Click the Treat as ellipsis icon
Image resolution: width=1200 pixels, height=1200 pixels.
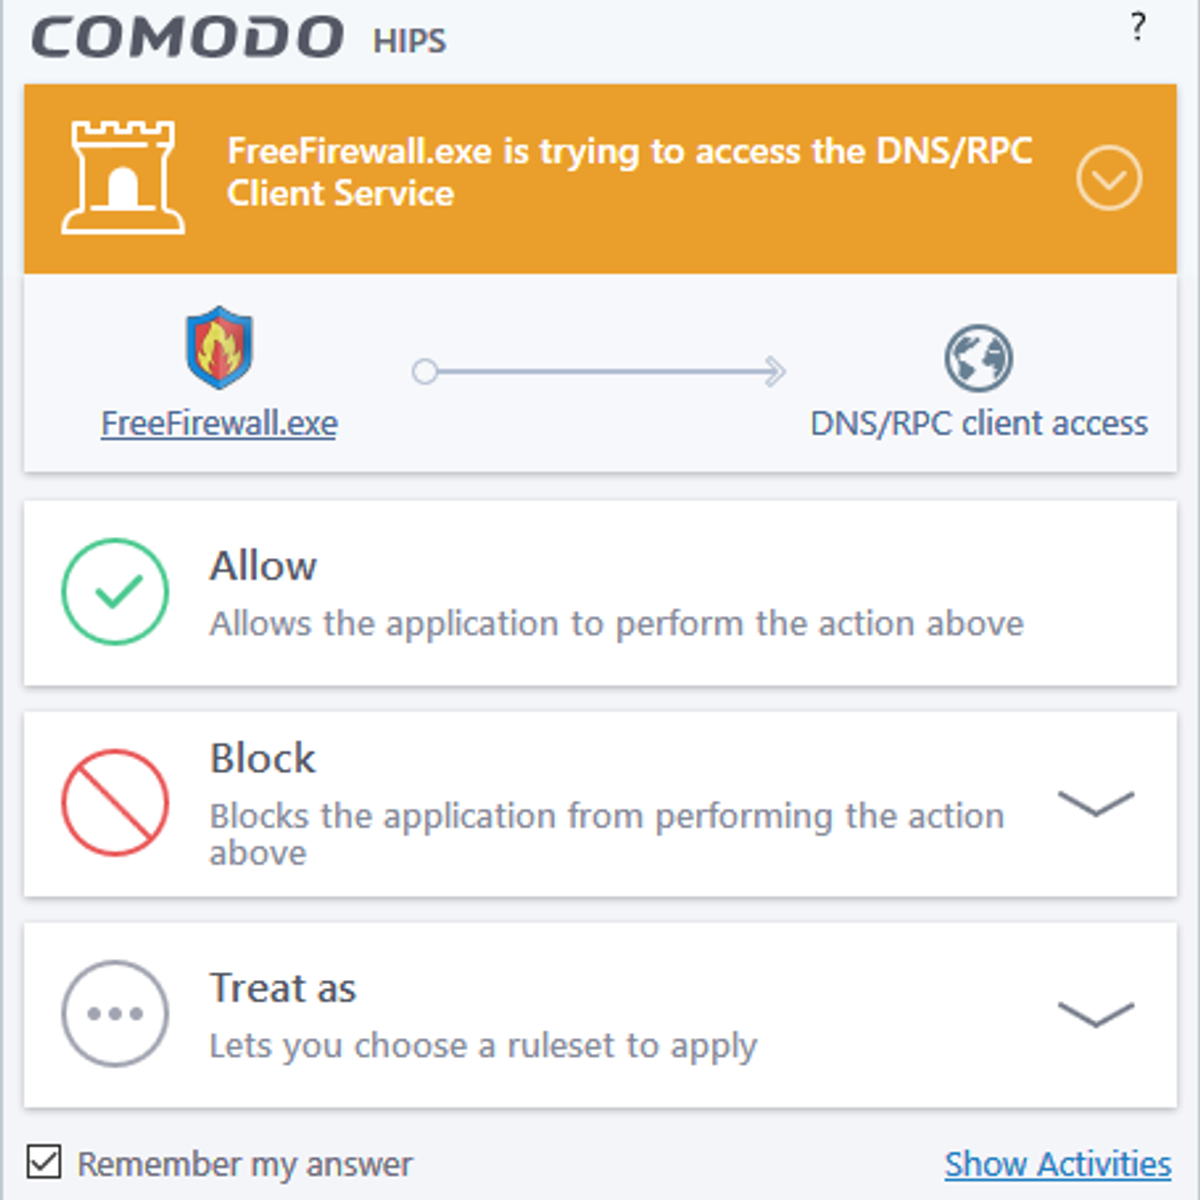(115, 1013)
